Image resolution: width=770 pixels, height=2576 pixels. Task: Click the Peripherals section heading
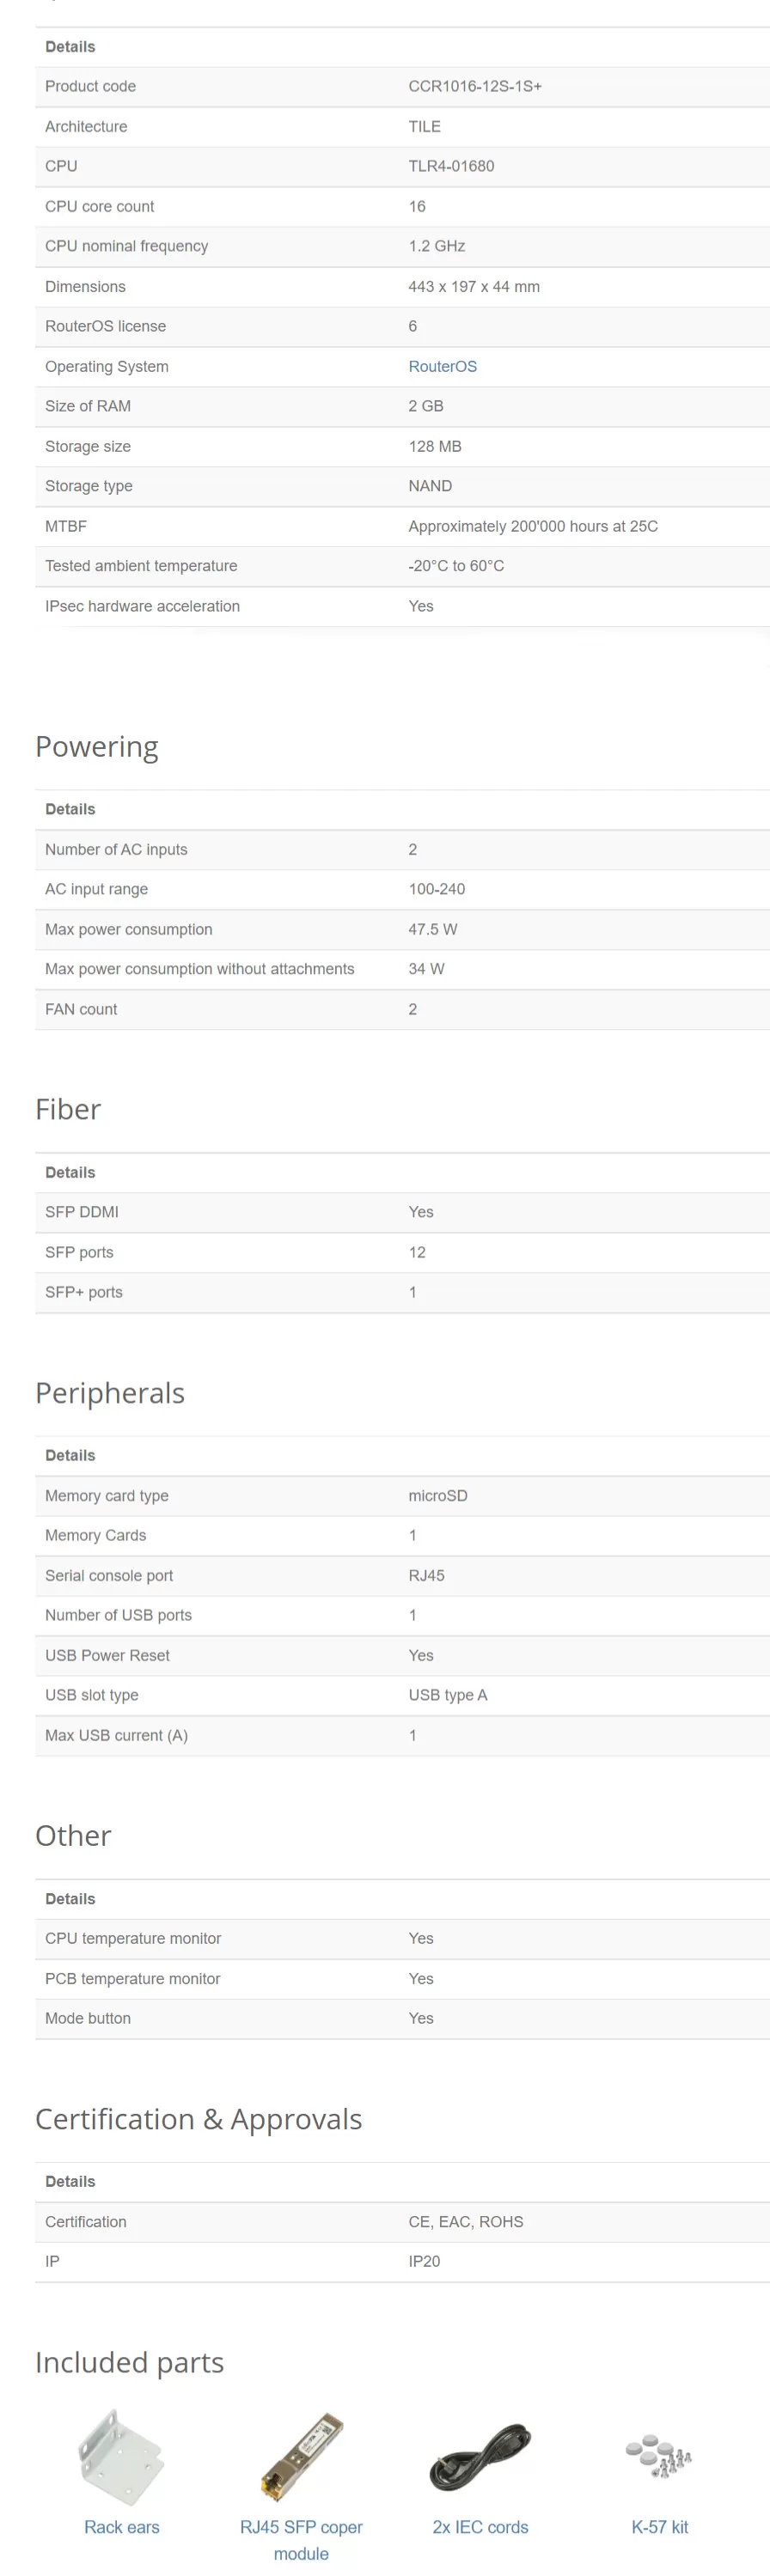click(x=110, y=1393)
